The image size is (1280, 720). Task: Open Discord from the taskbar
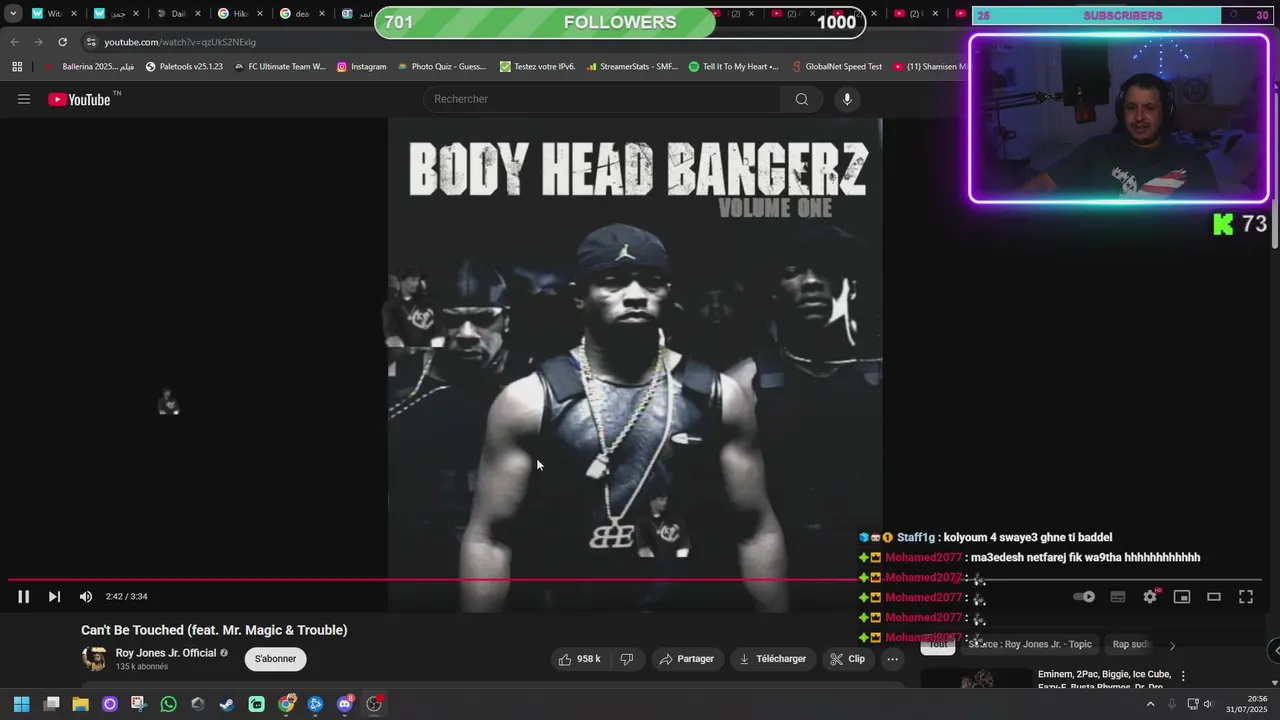click(x=345, y=704)
